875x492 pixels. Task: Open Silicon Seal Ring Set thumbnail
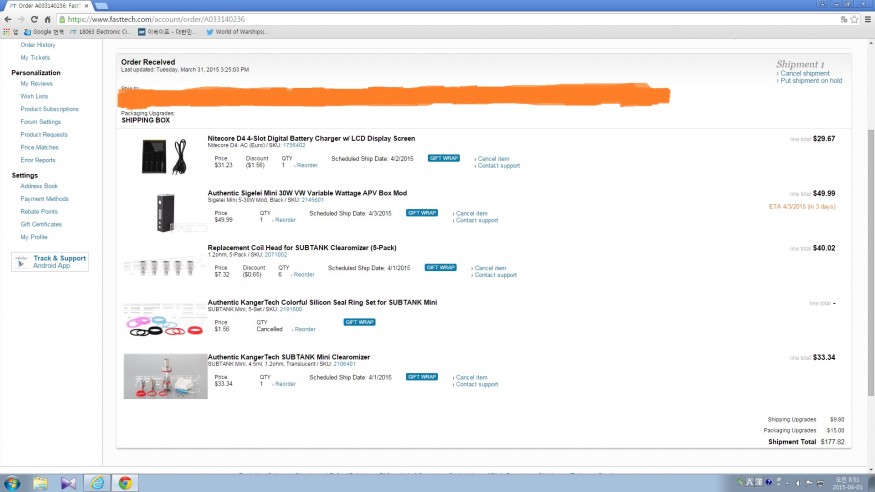click(165, 320)
